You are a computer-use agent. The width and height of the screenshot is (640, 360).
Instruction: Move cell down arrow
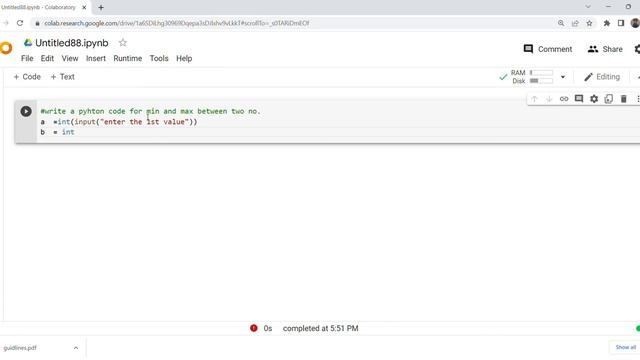[x=549, y=99]
